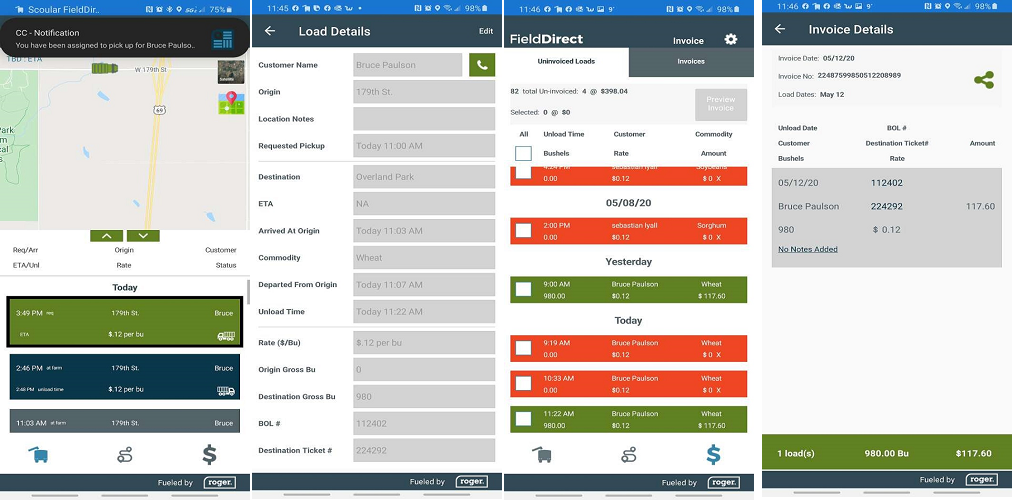Image resolution: width=1024 pixels, height=500 pixels.
Task: Switch to the Uninvoiced Loads tab
Action: point(566,61)
